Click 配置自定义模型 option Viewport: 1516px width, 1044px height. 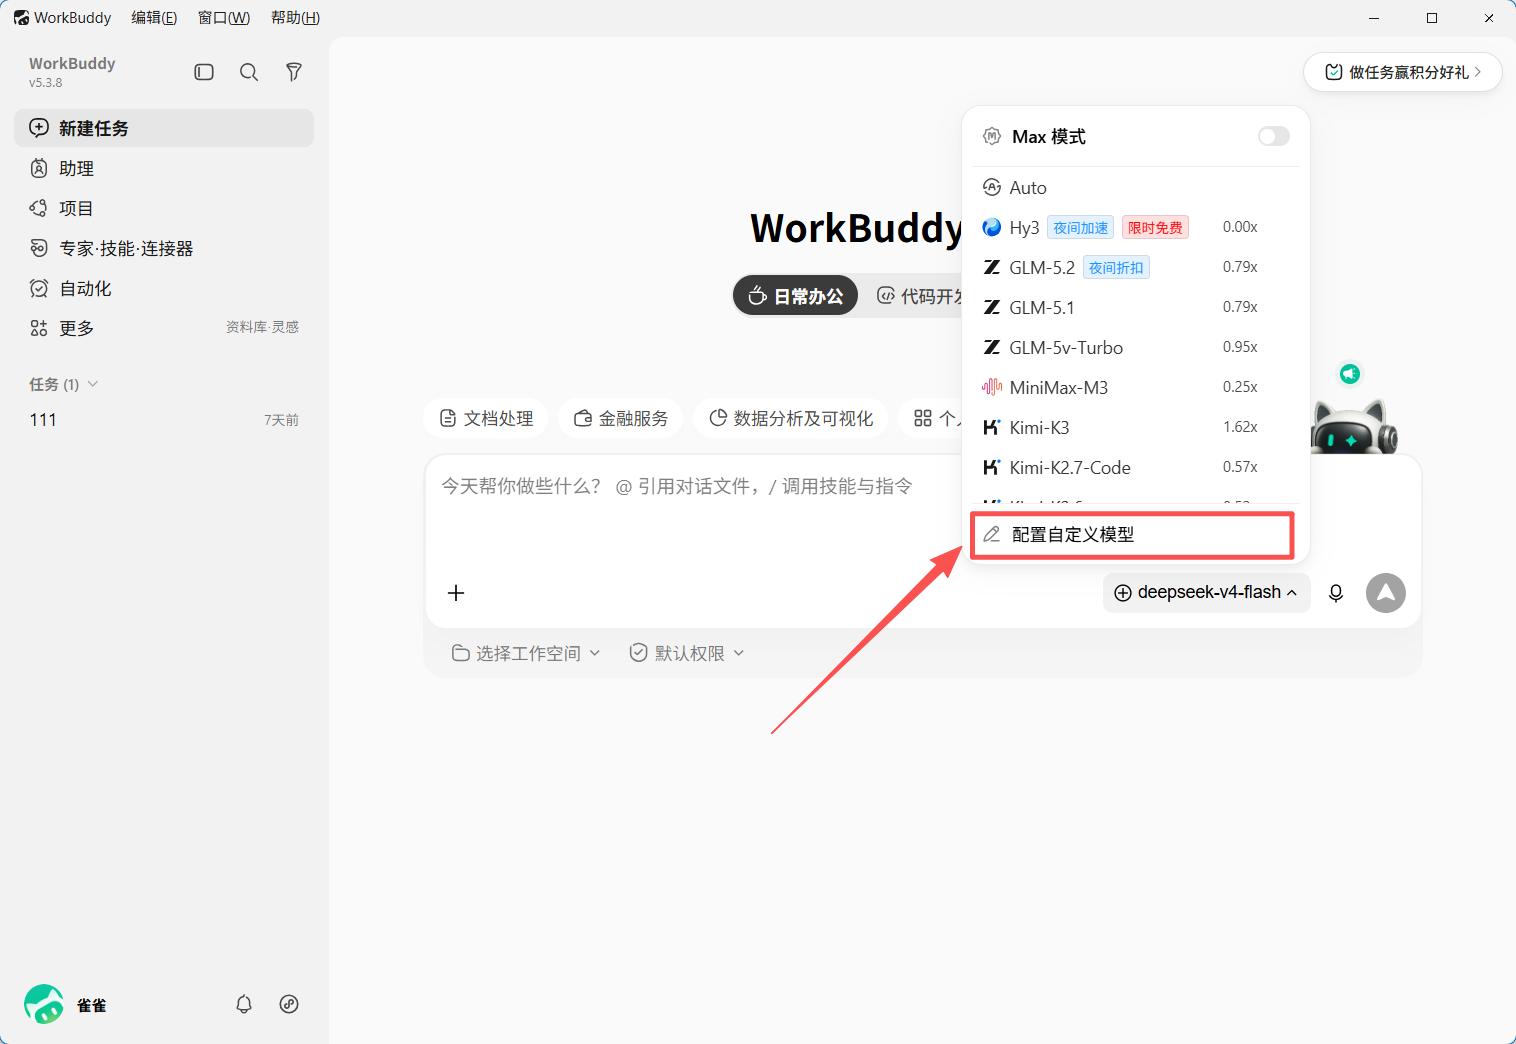click(x=1133, y=535)
